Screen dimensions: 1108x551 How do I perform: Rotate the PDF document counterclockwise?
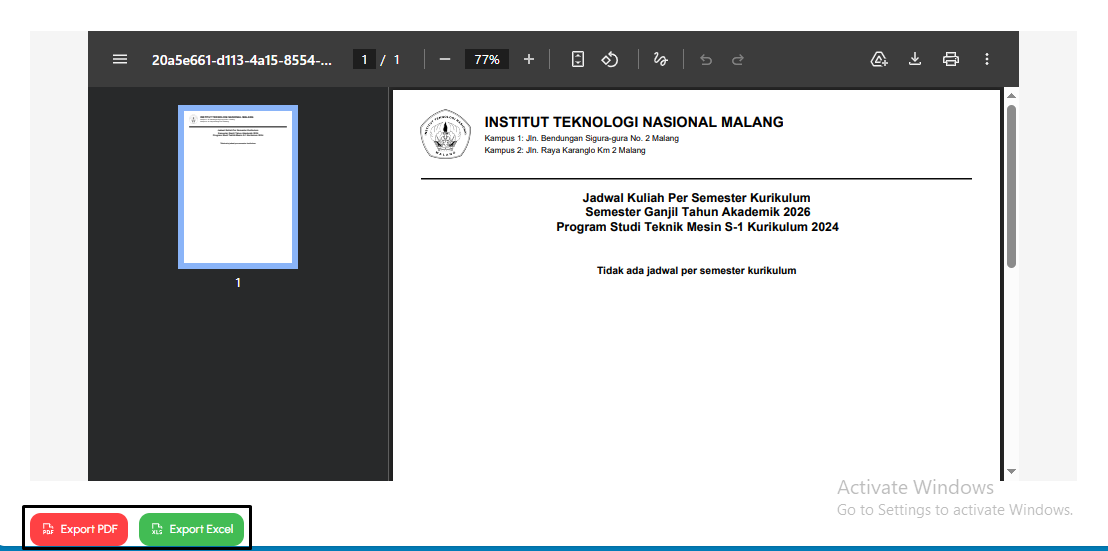coord(610,59)
